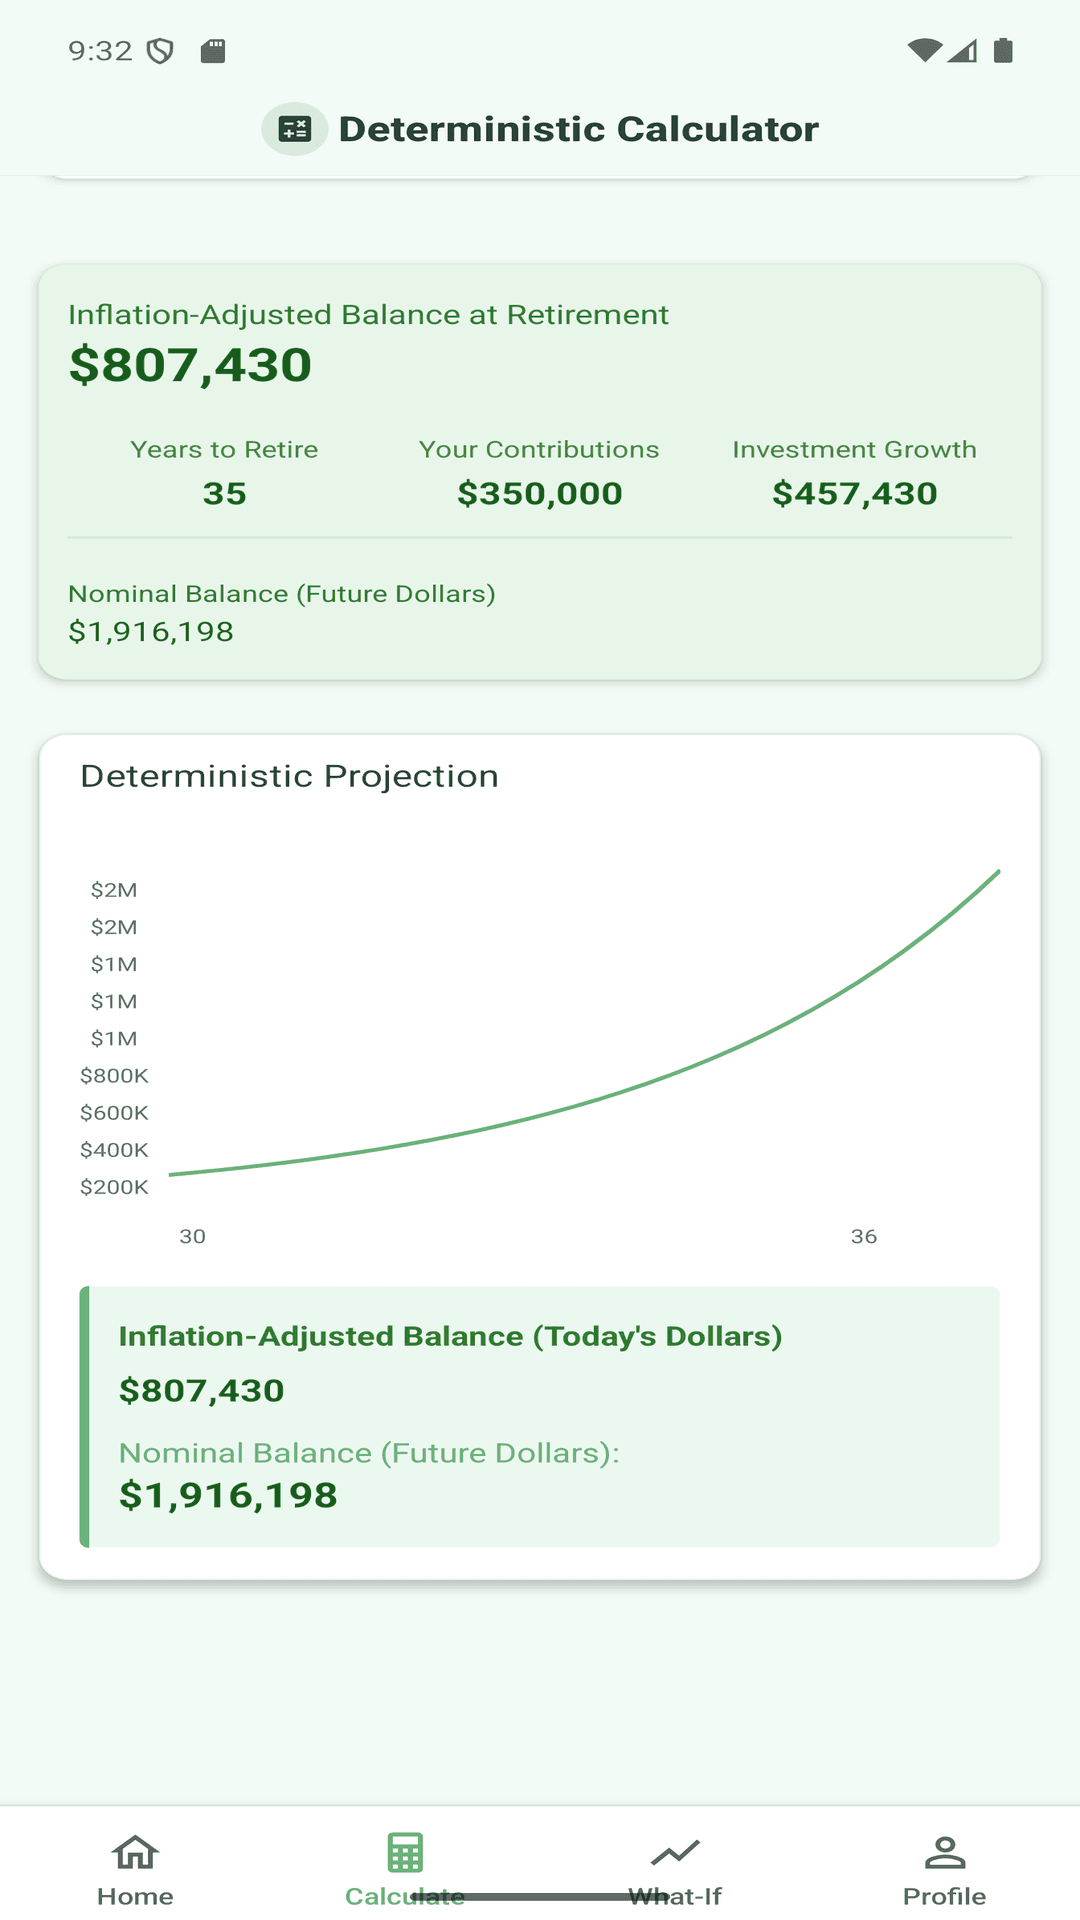Viewport: 1080px width, 1920px height.
Task: Tap the shield icon in status bar
Action: 160,51
